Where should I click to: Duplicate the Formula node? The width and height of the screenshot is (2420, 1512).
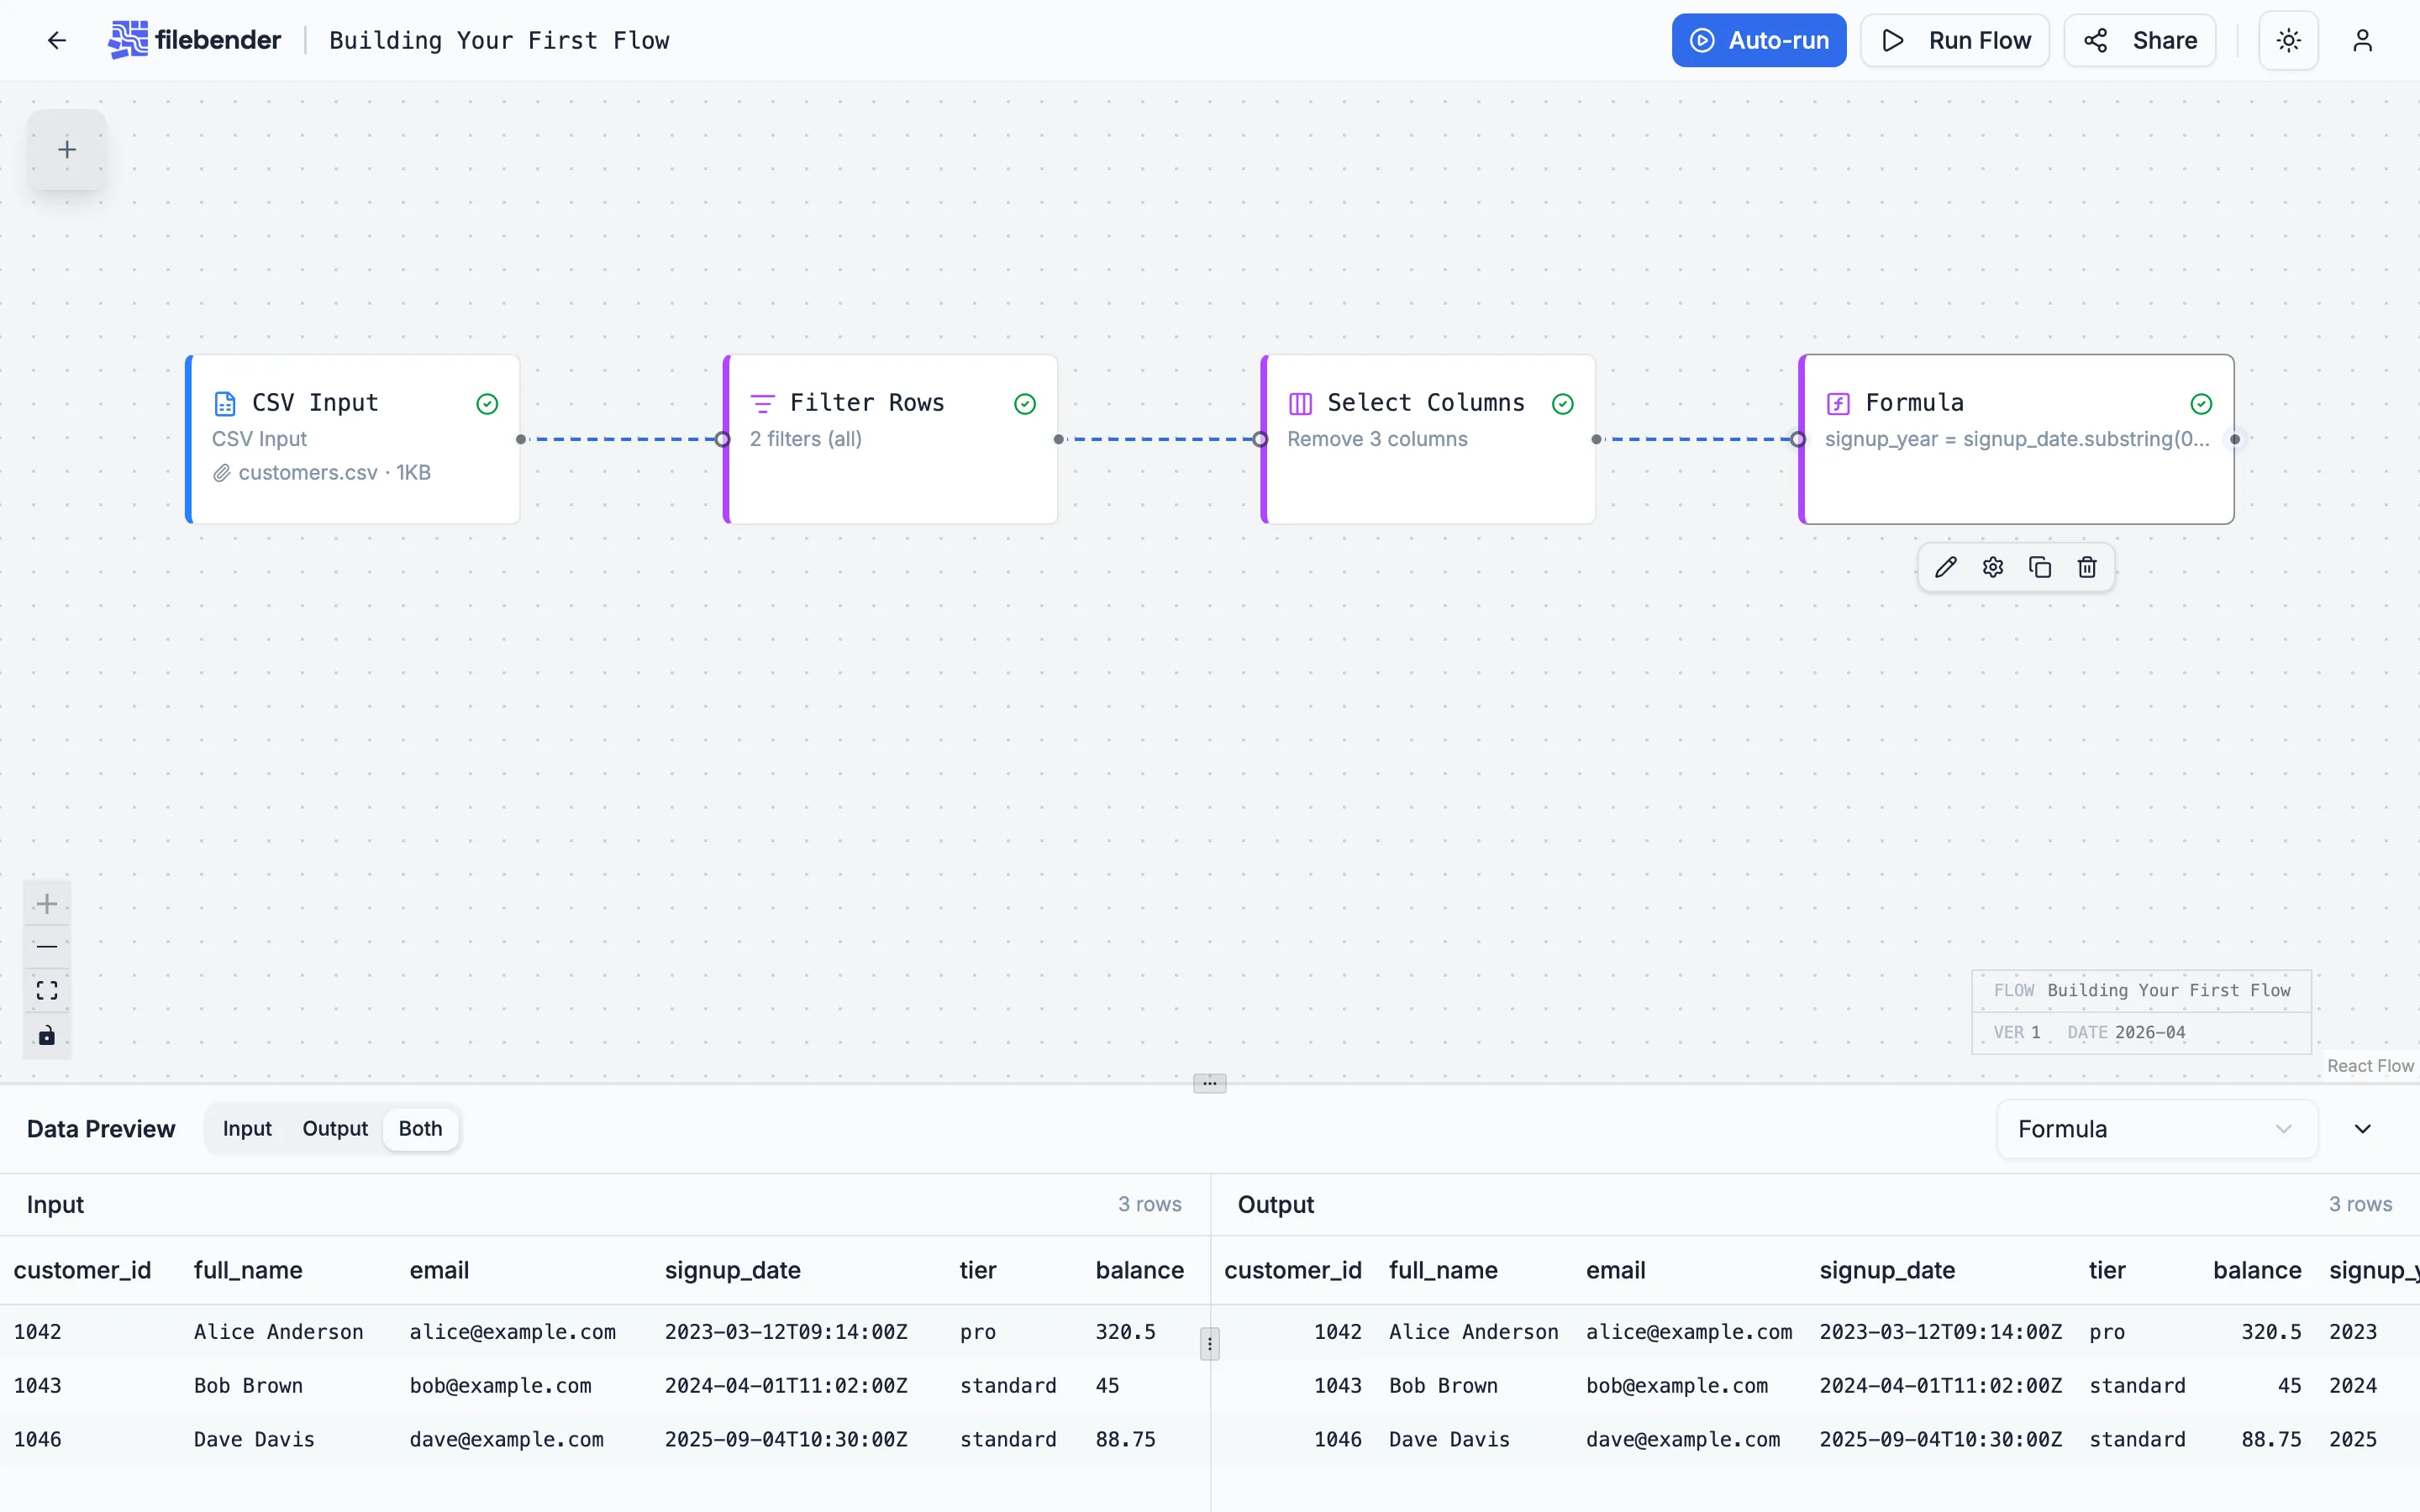(2040, 568)
